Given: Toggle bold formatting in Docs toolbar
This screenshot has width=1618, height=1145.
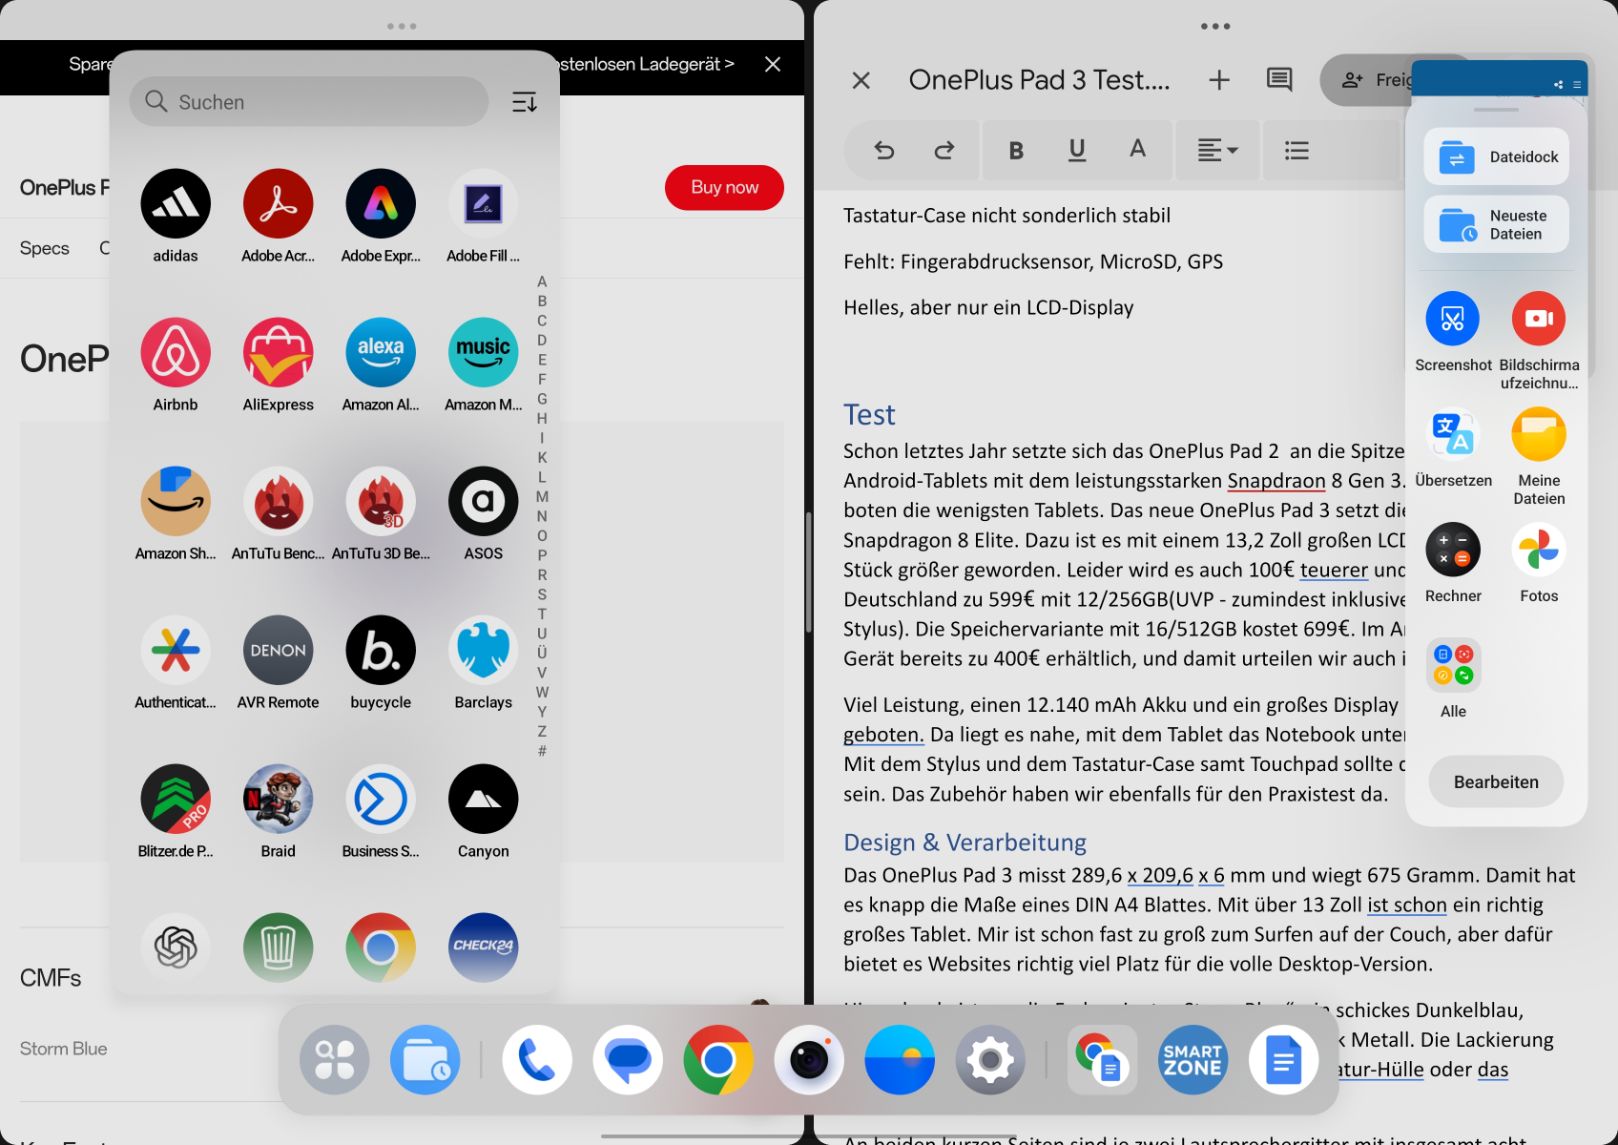Looking at the screenshot, I should 1016,150.
